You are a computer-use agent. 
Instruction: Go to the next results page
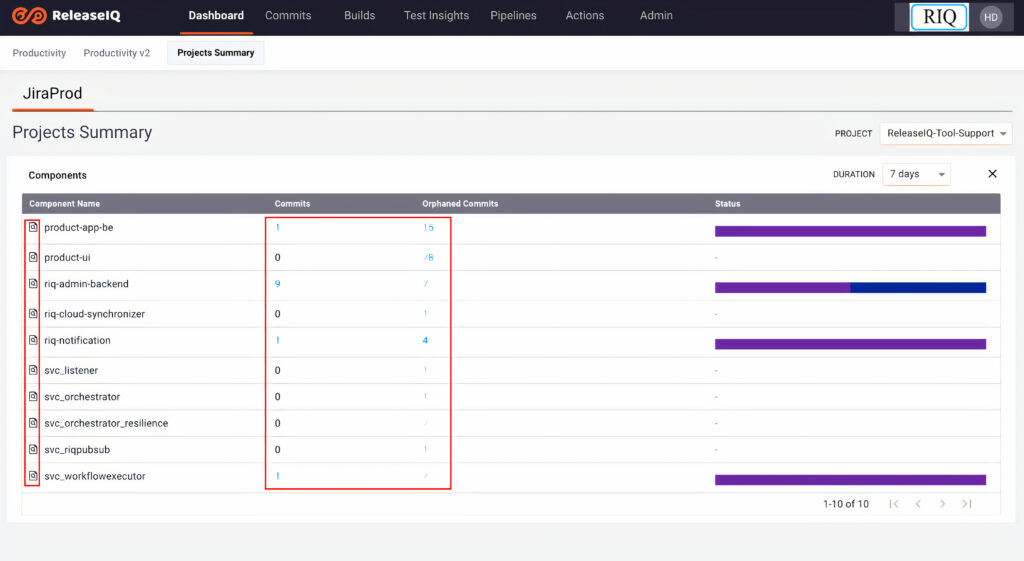pyautogui.click(x=942, y=504)
